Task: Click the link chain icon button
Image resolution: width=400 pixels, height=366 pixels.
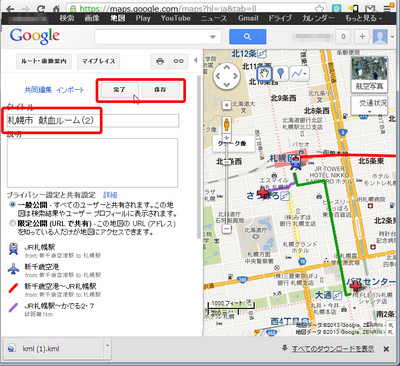Action: pos(178,61)
